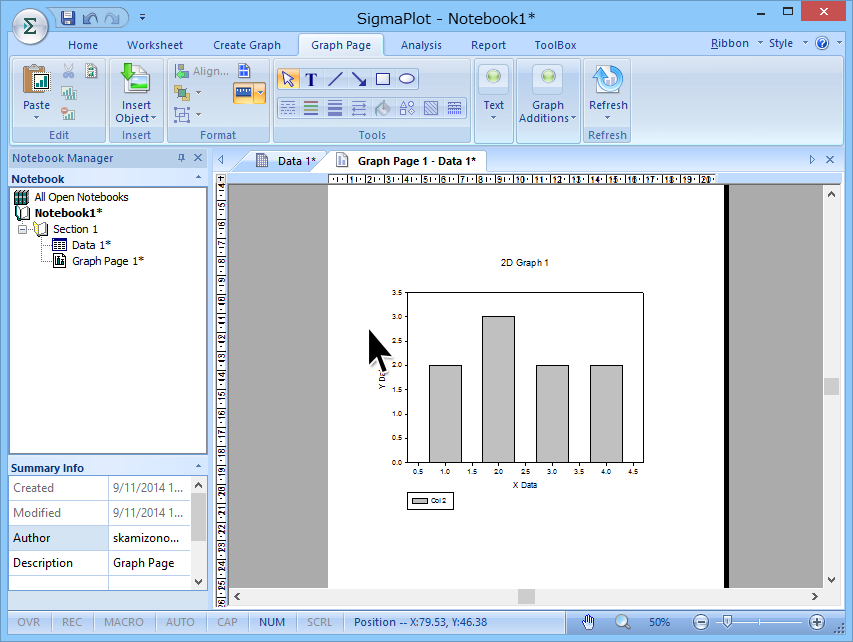Select Graph Page 1* in tree
The height and width of the screenshot is (642, 853).
pos(108,261)
